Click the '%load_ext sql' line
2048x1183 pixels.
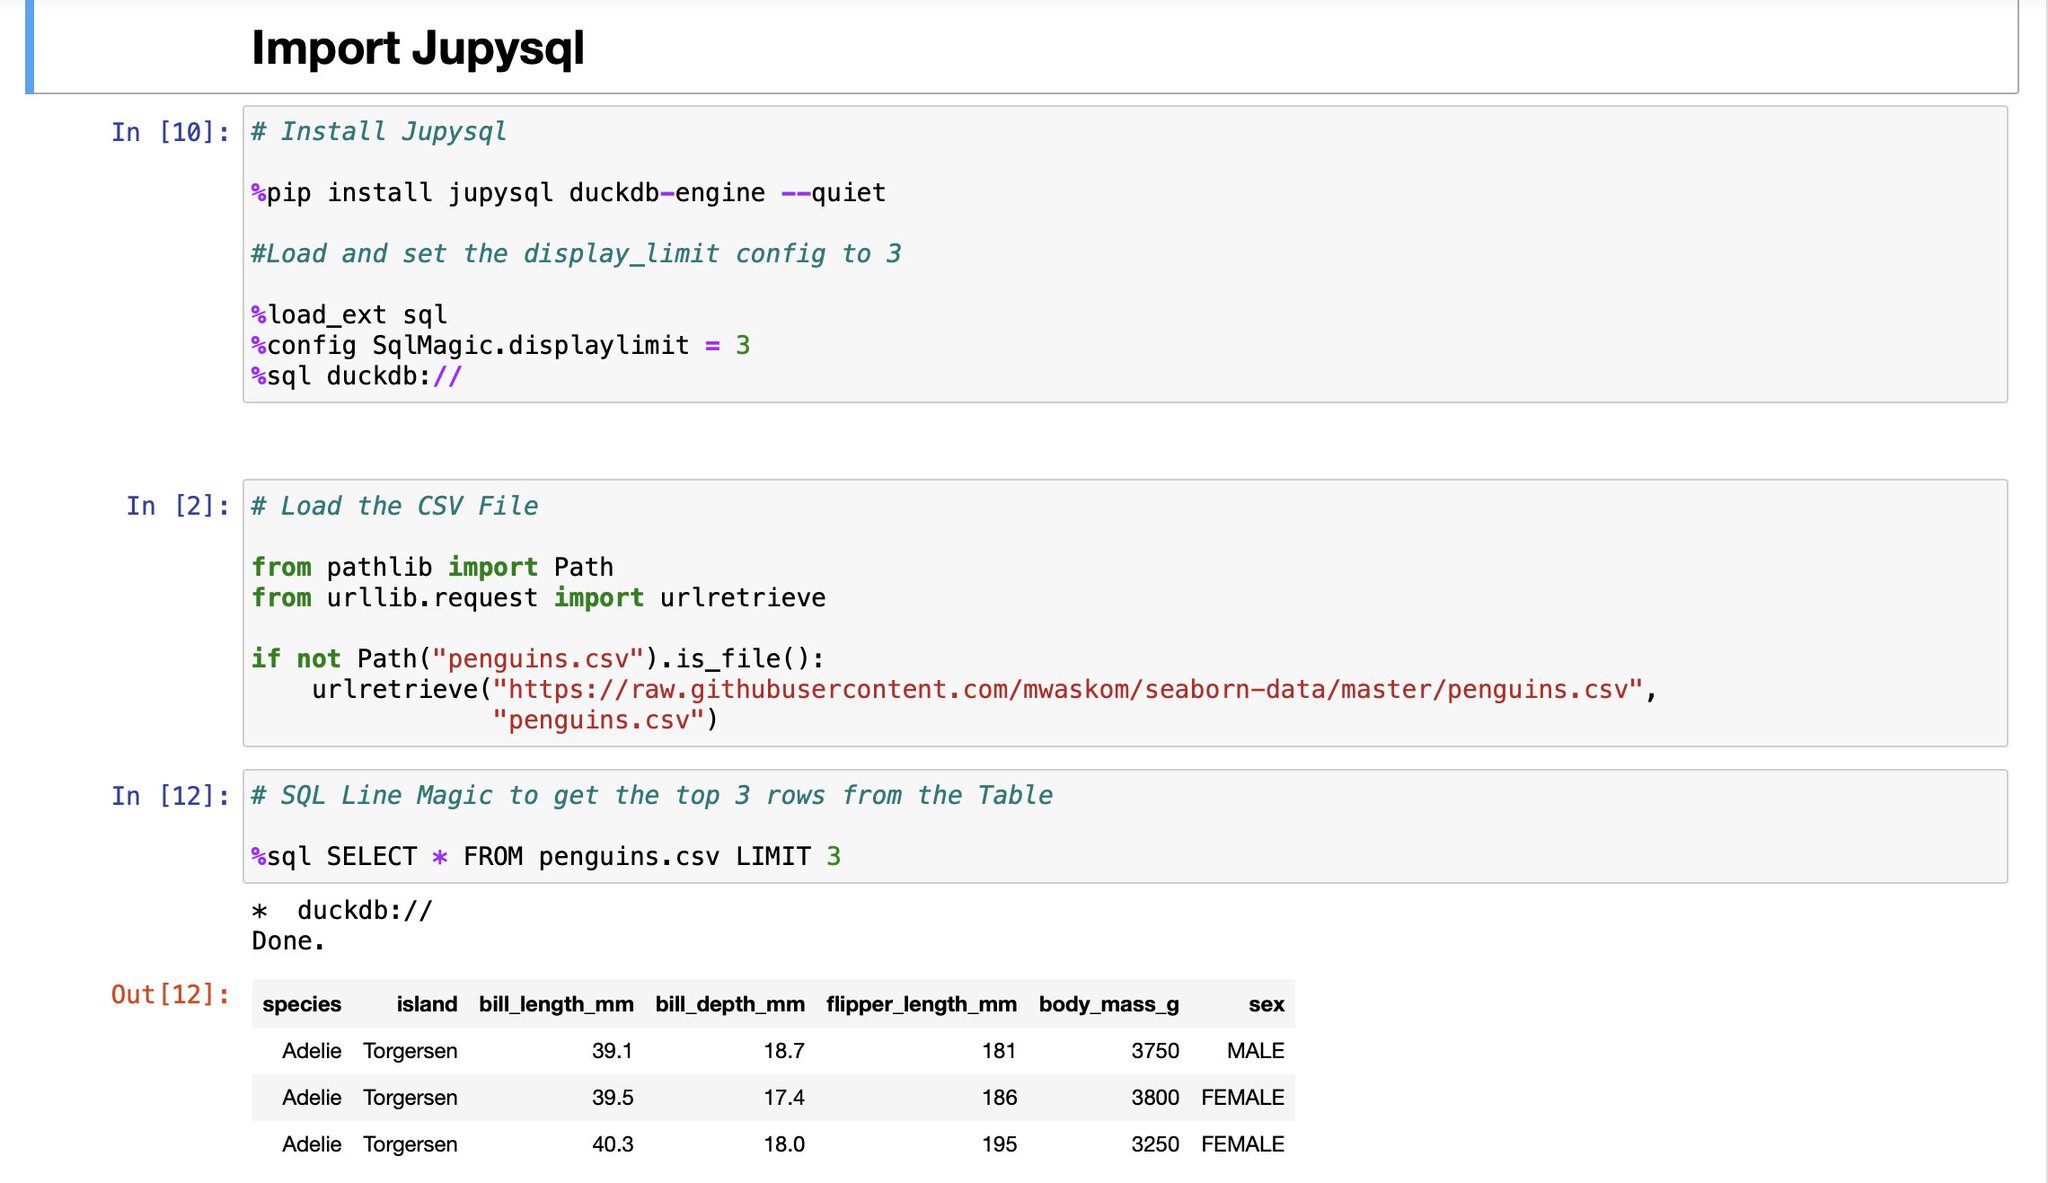pos(349,315)
